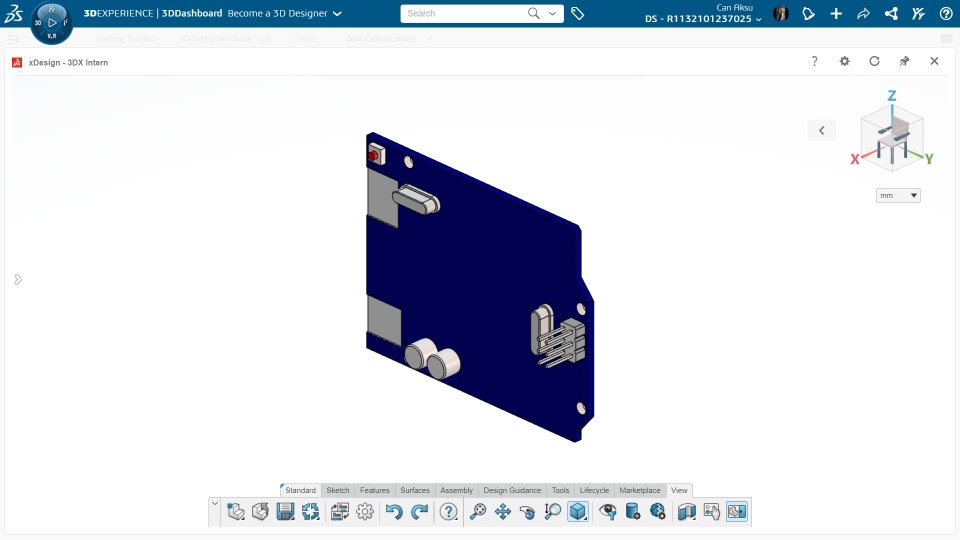Open the Design Guidance tab
Screen dimensions: 960x540
[x=512, y=490]
